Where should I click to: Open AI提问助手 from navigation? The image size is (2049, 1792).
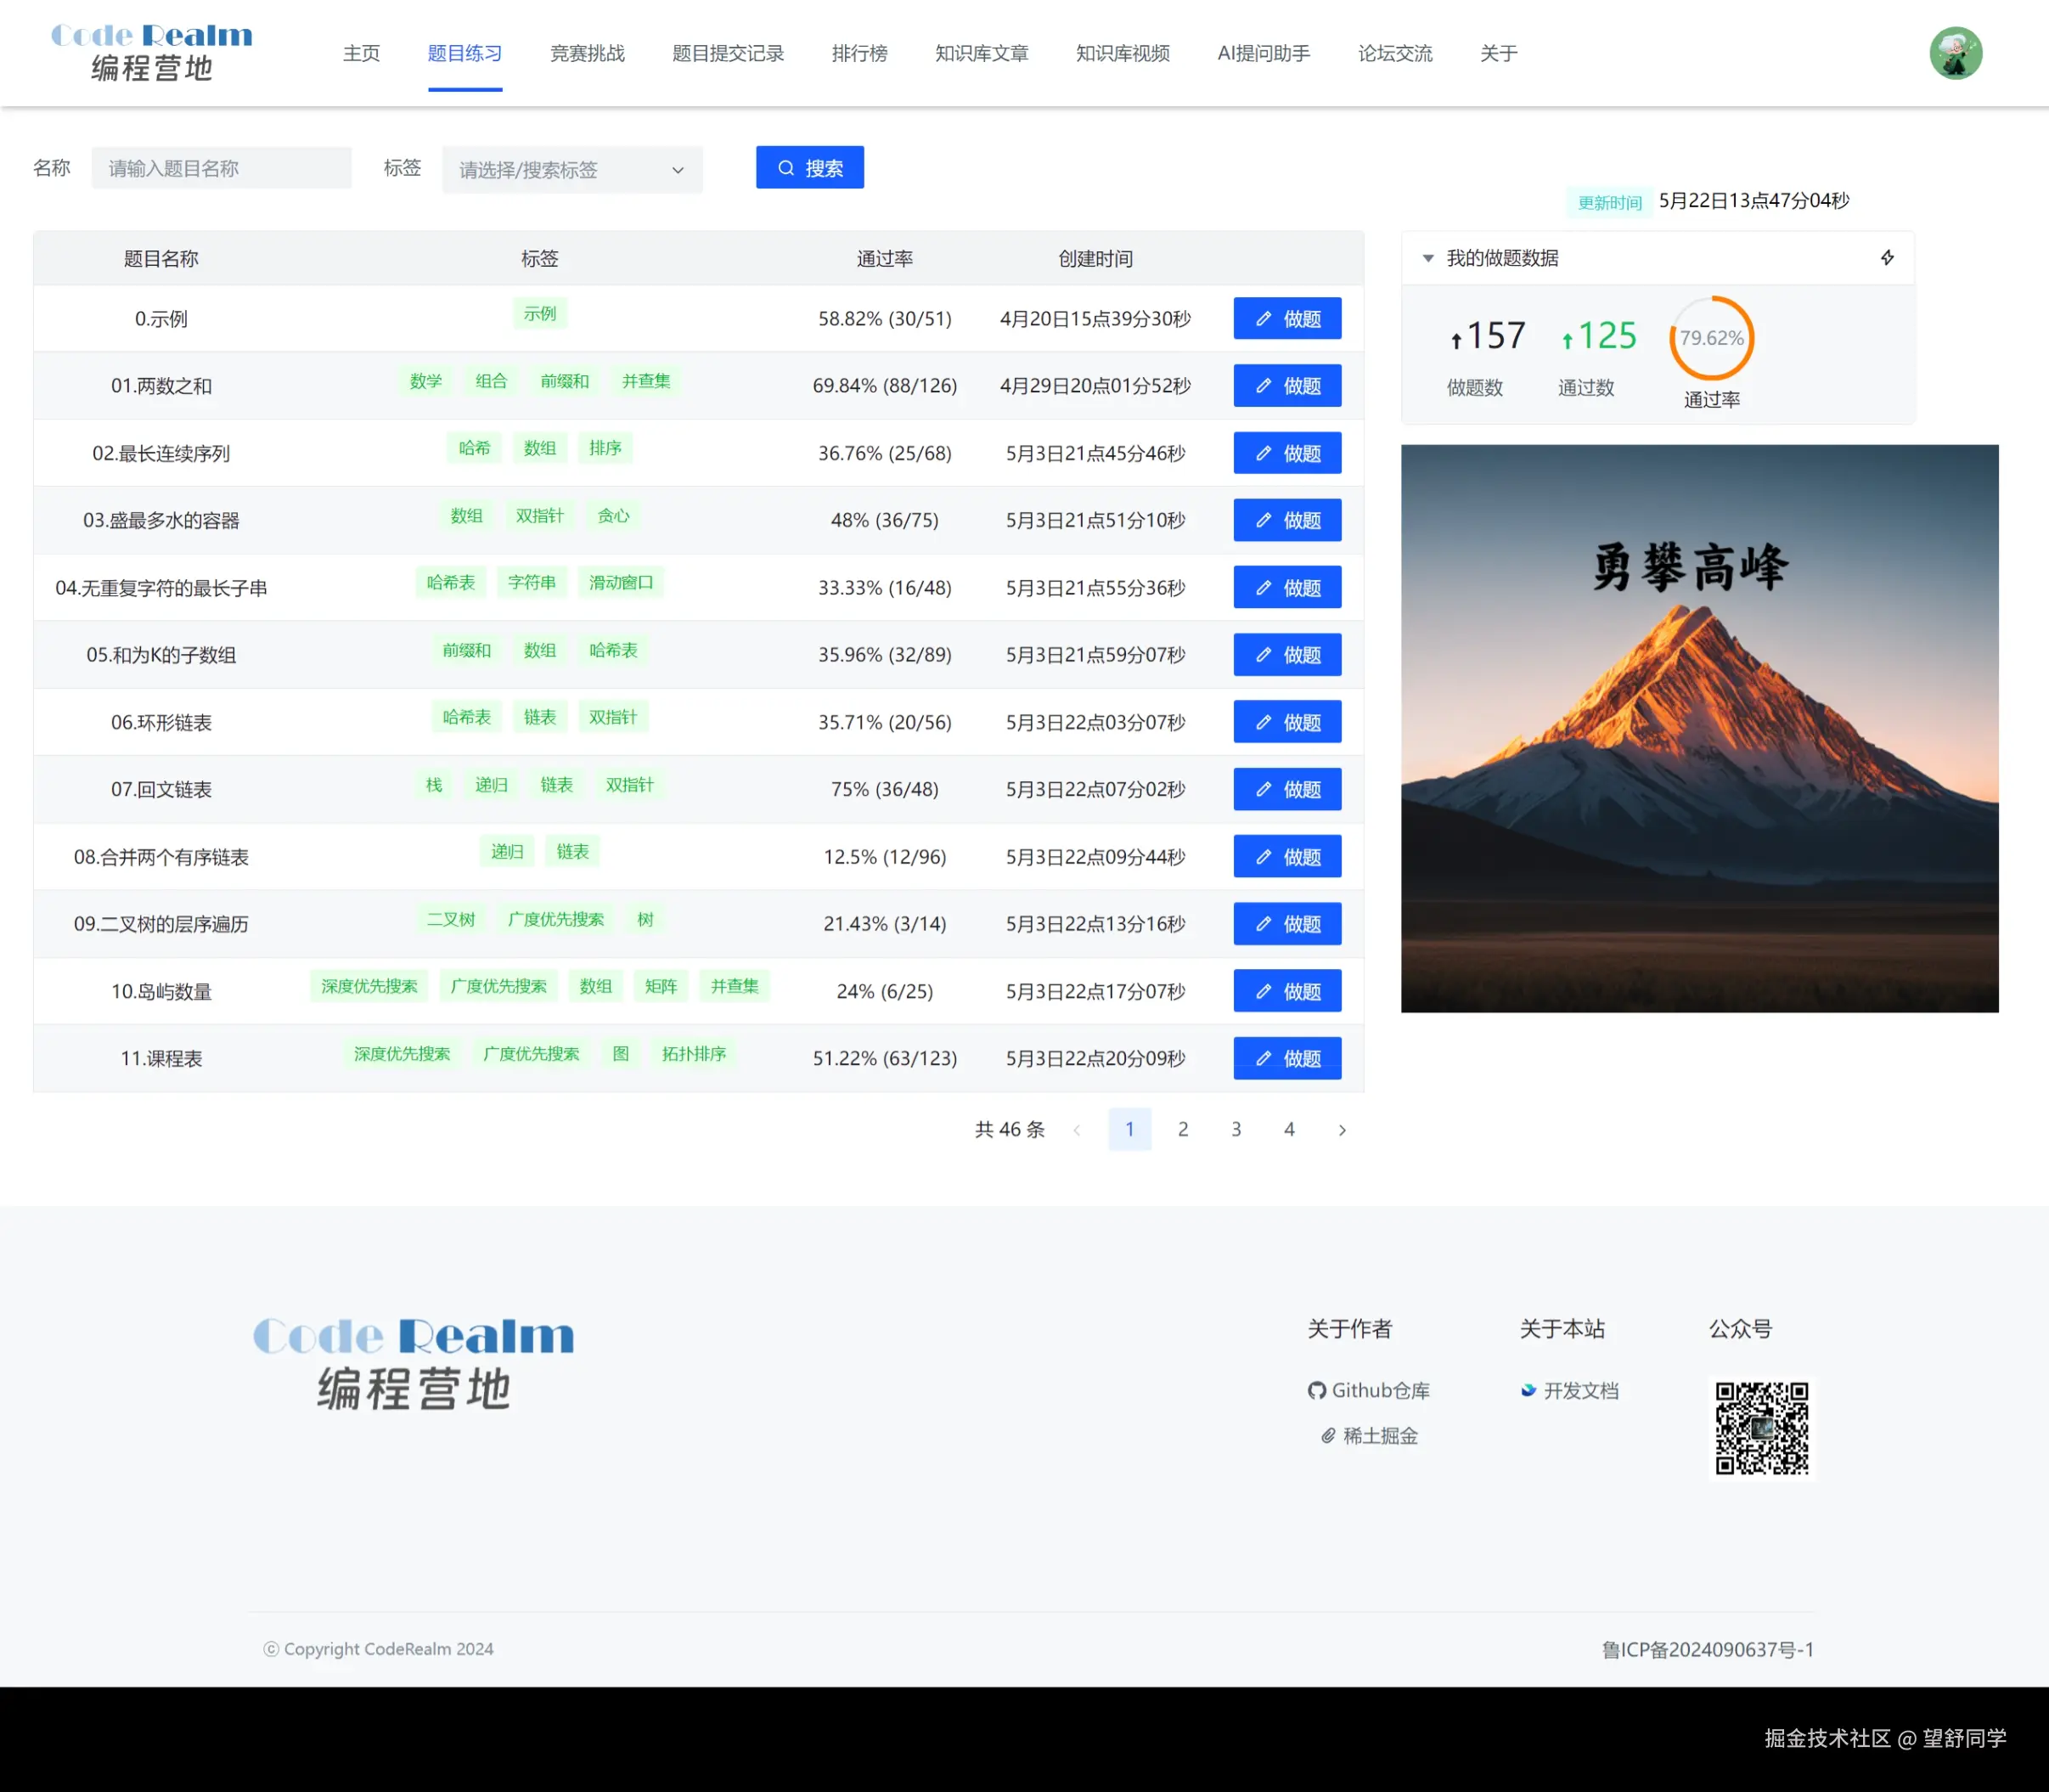coord(1263,53)
